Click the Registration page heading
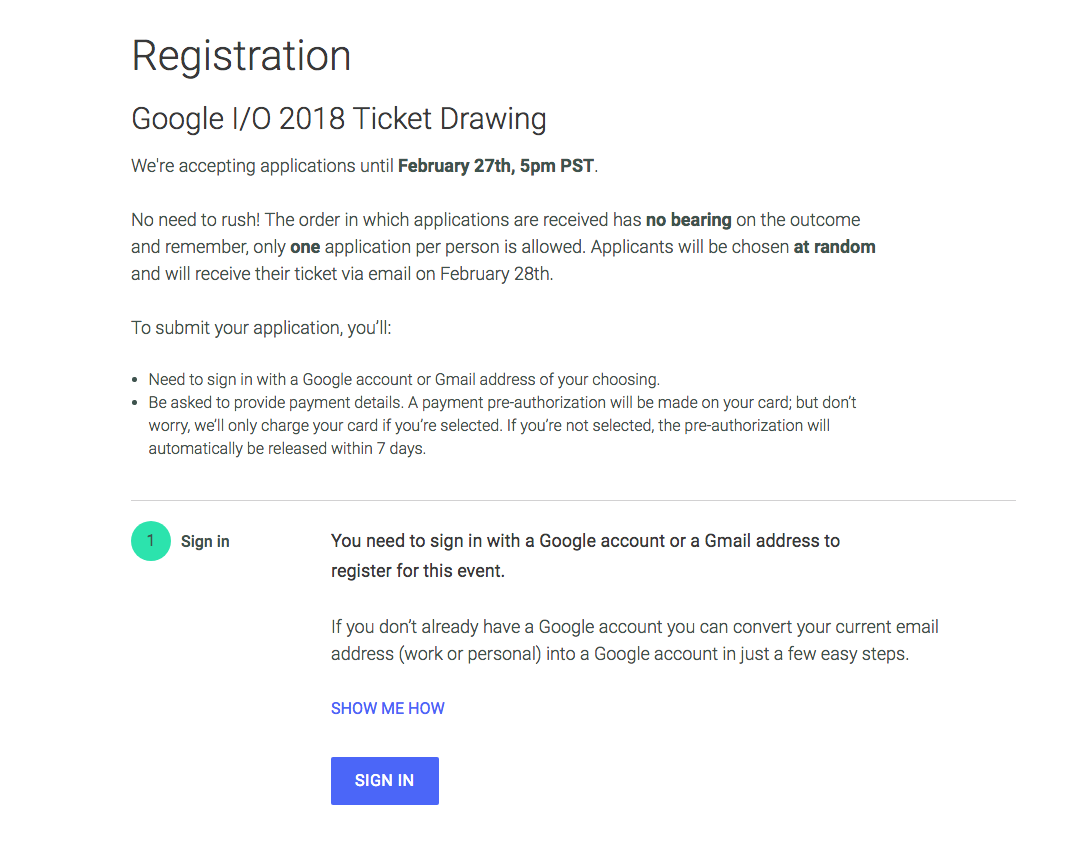The image size is (1084, 845). (241, 56)
